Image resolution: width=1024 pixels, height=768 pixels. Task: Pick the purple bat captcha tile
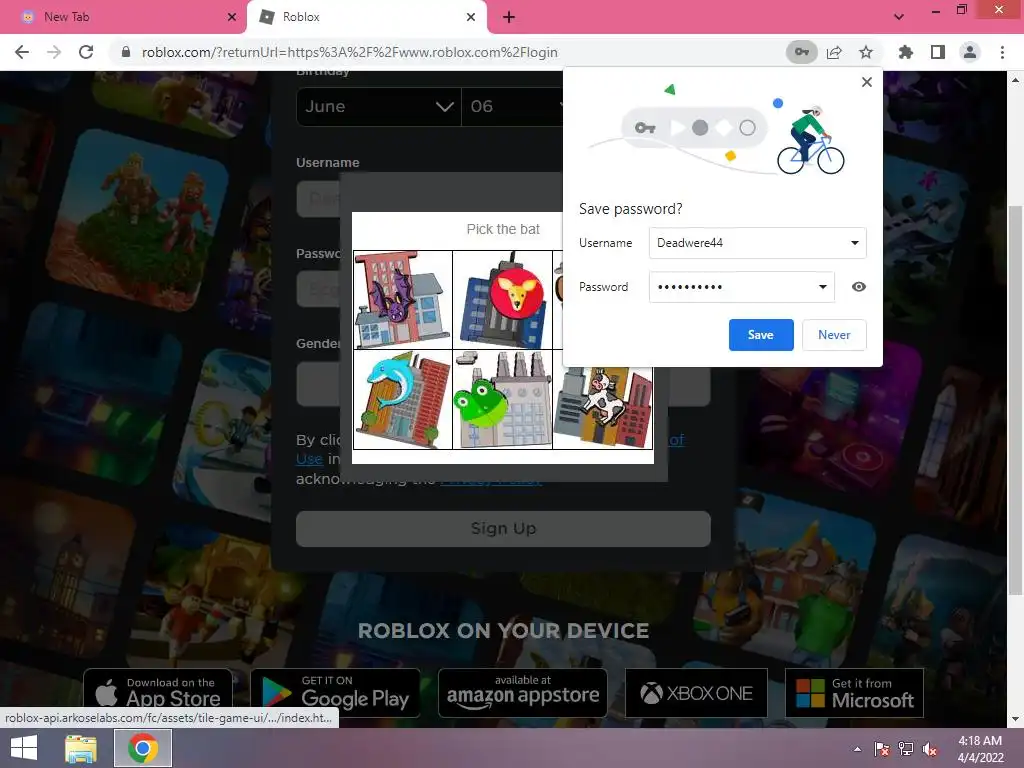point(402,300)
